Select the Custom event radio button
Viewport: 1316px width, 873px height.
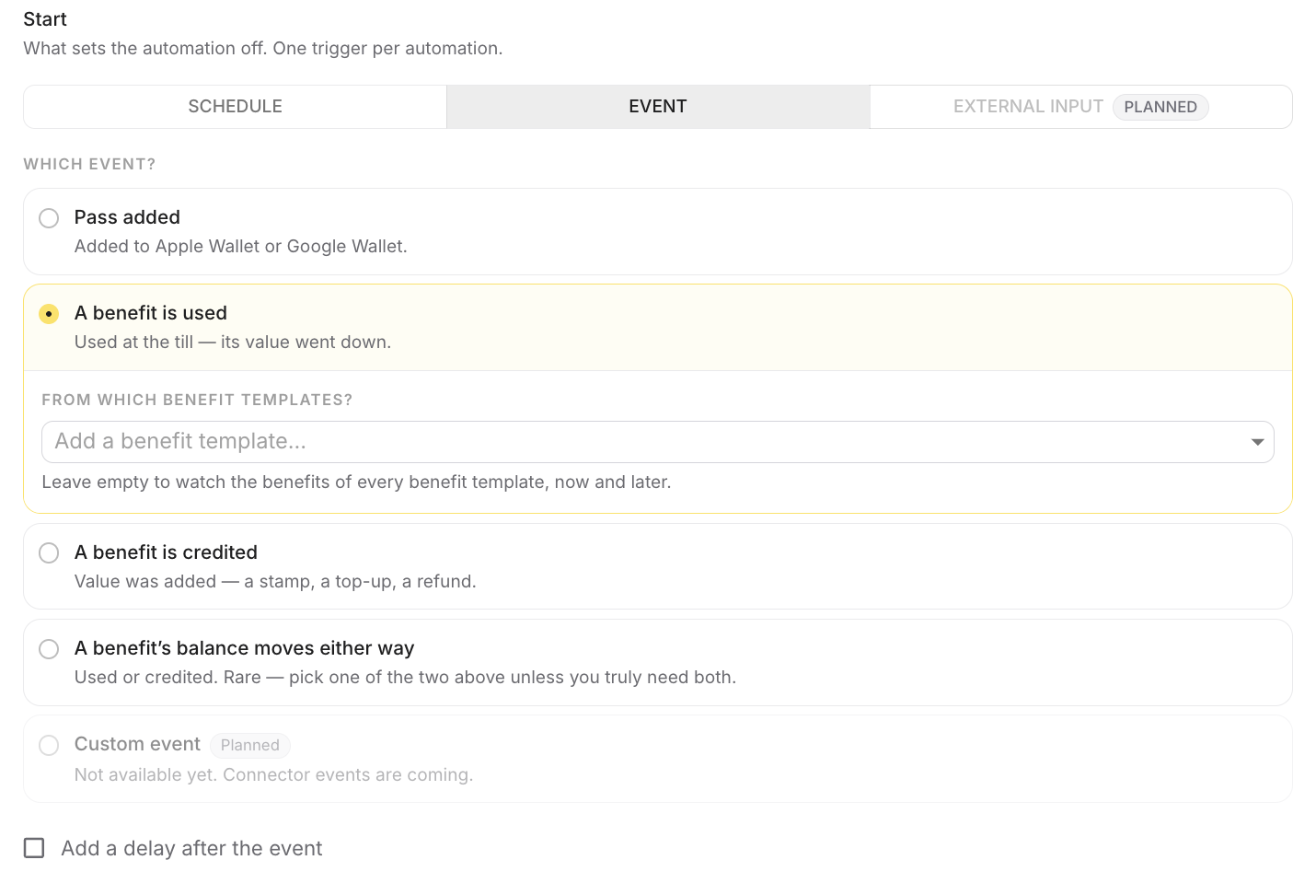pyautogui.click(x=49, y=745)
